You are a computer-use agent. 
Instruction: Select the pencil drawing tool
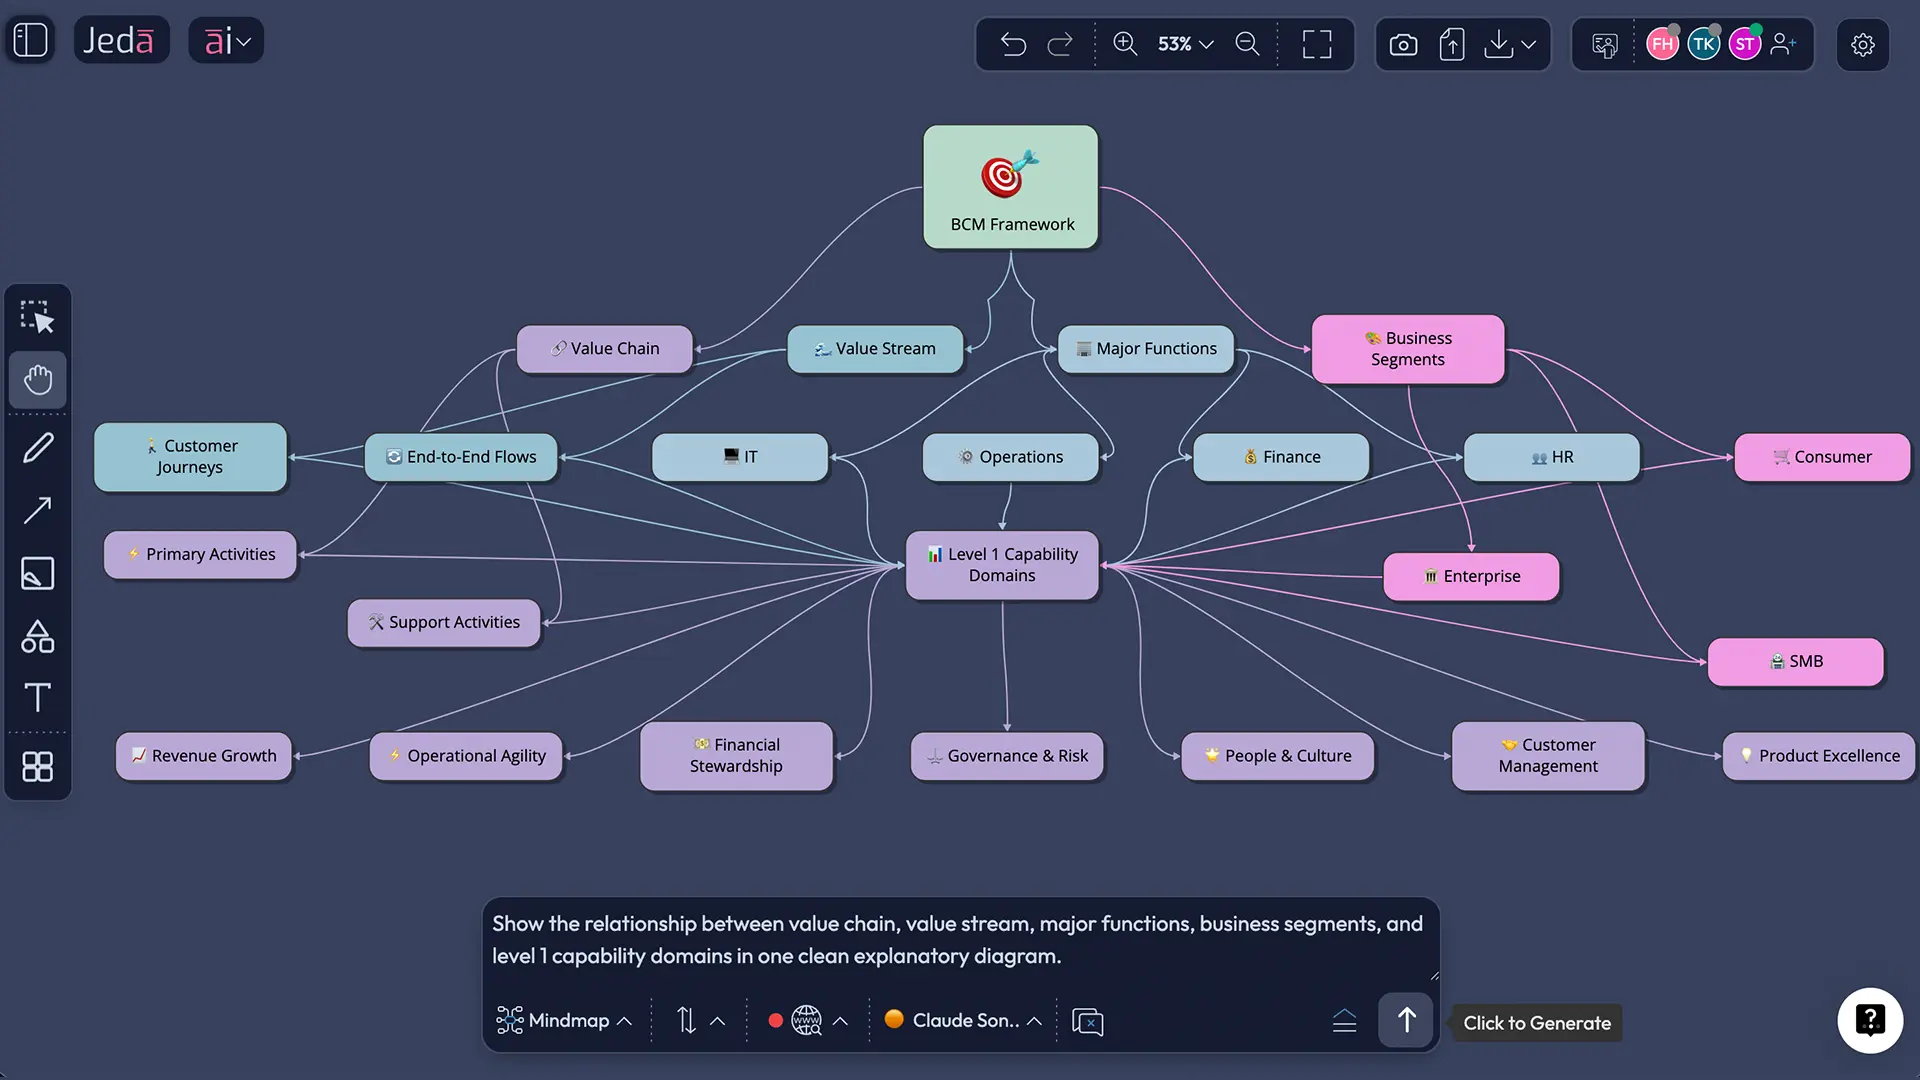tap(37, 446)
